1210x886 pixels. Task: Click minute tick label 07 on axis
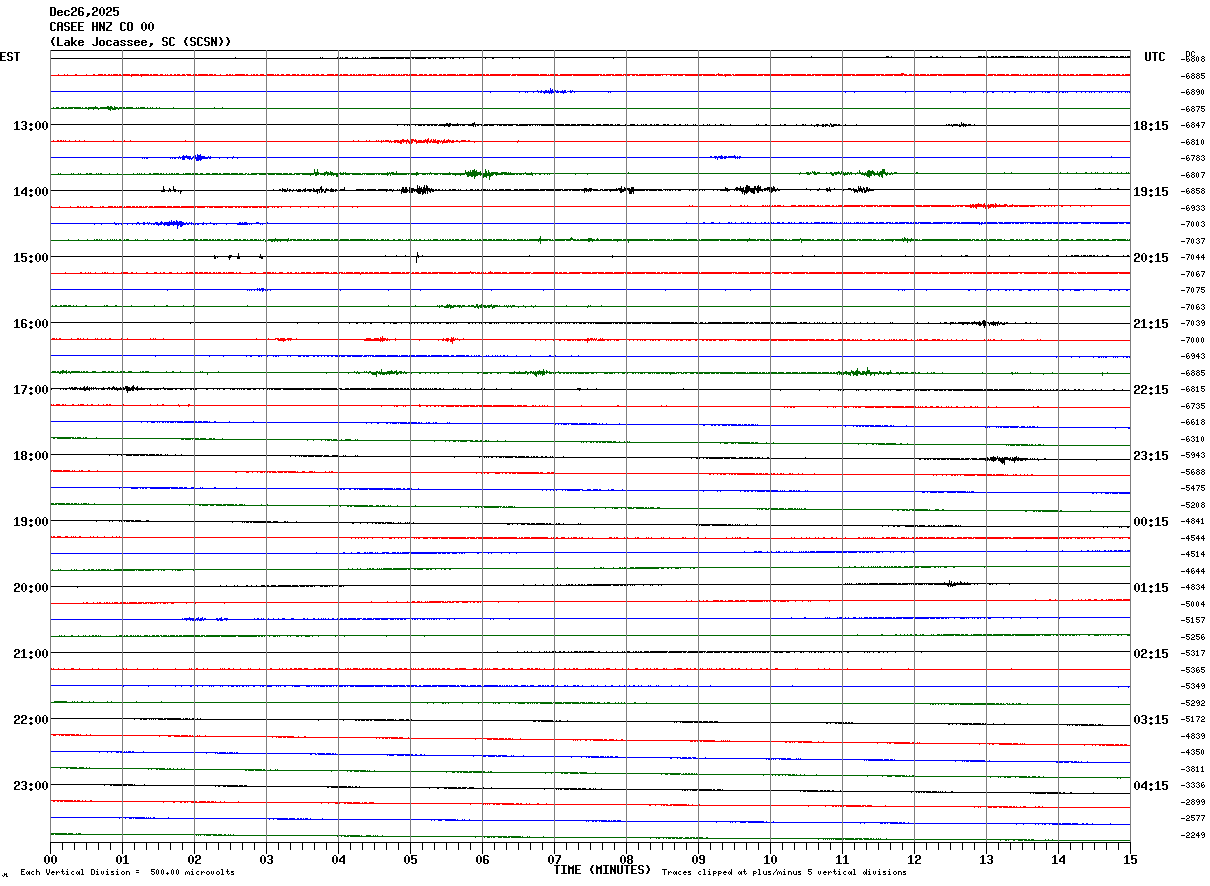[x=554, y=859]
